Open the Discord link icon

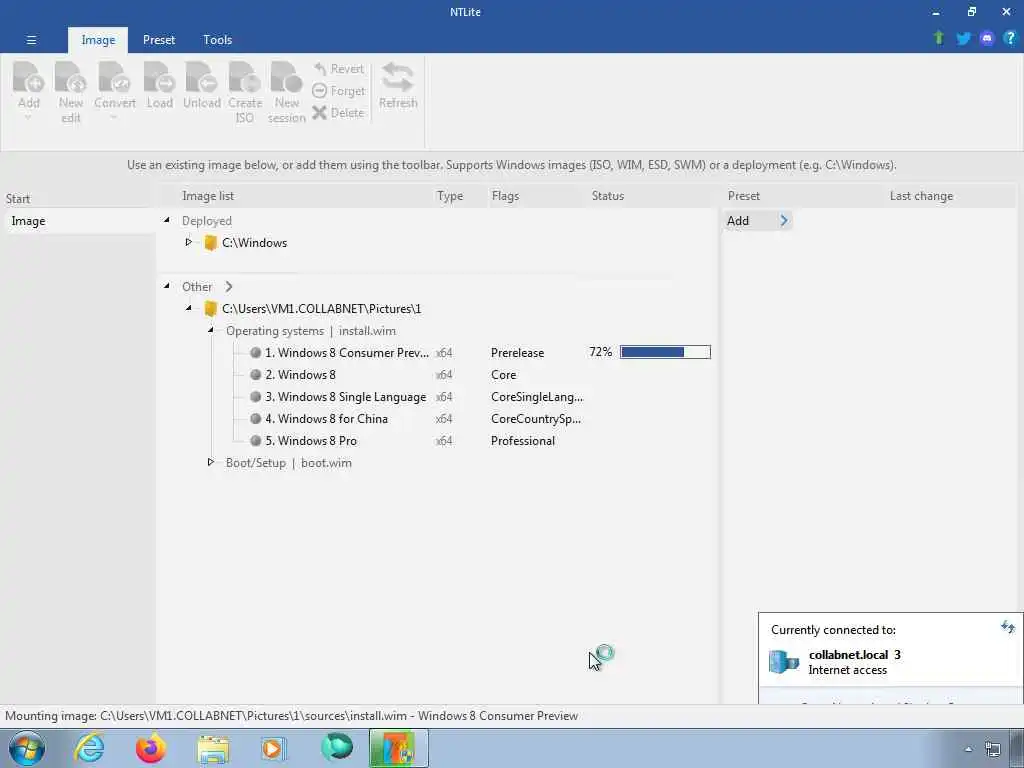tap(987, 39)
